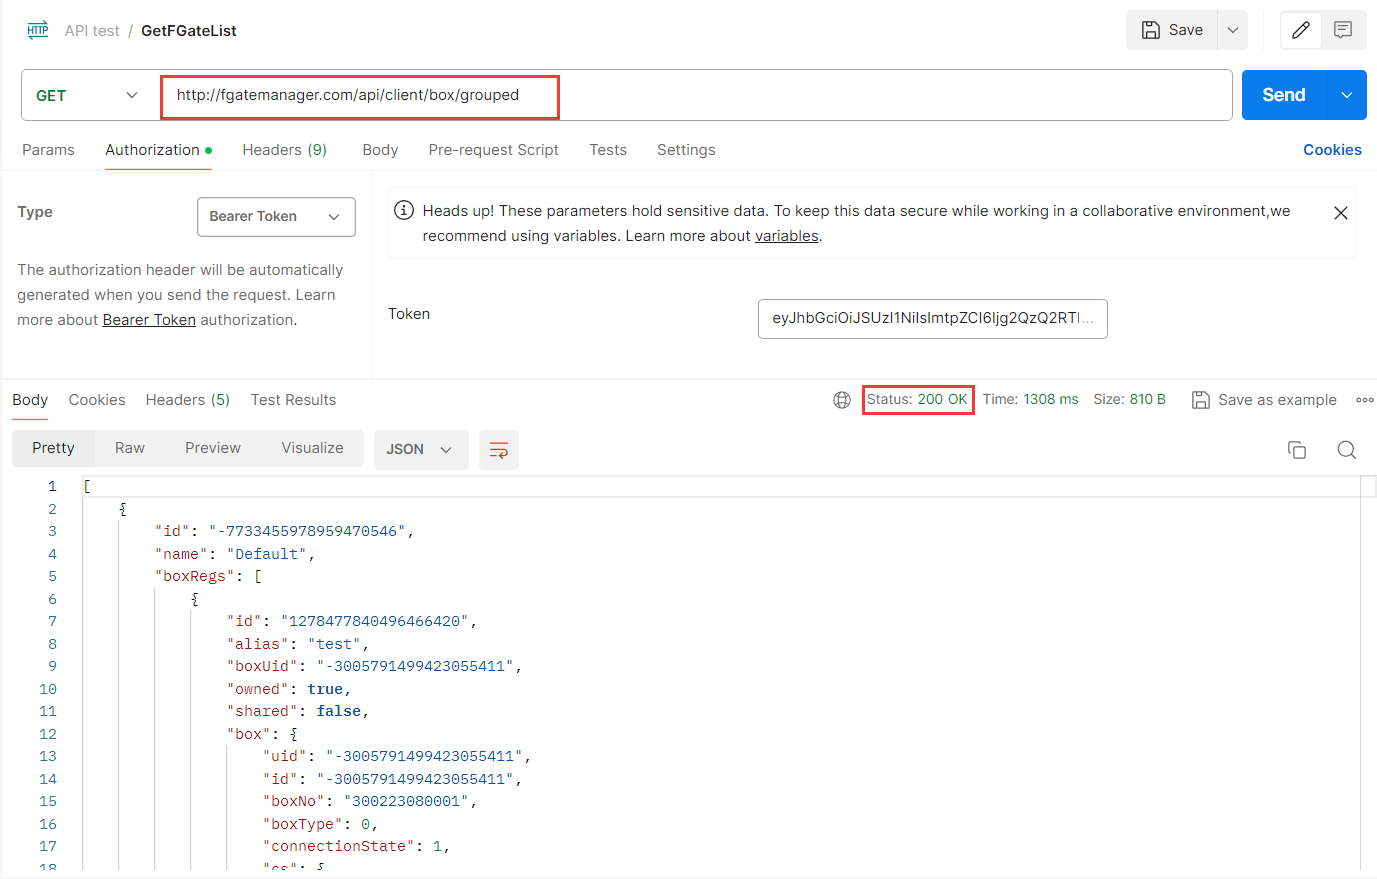1377x879 pixels.
Task: Click the owned true value
Action: point(325,689)
